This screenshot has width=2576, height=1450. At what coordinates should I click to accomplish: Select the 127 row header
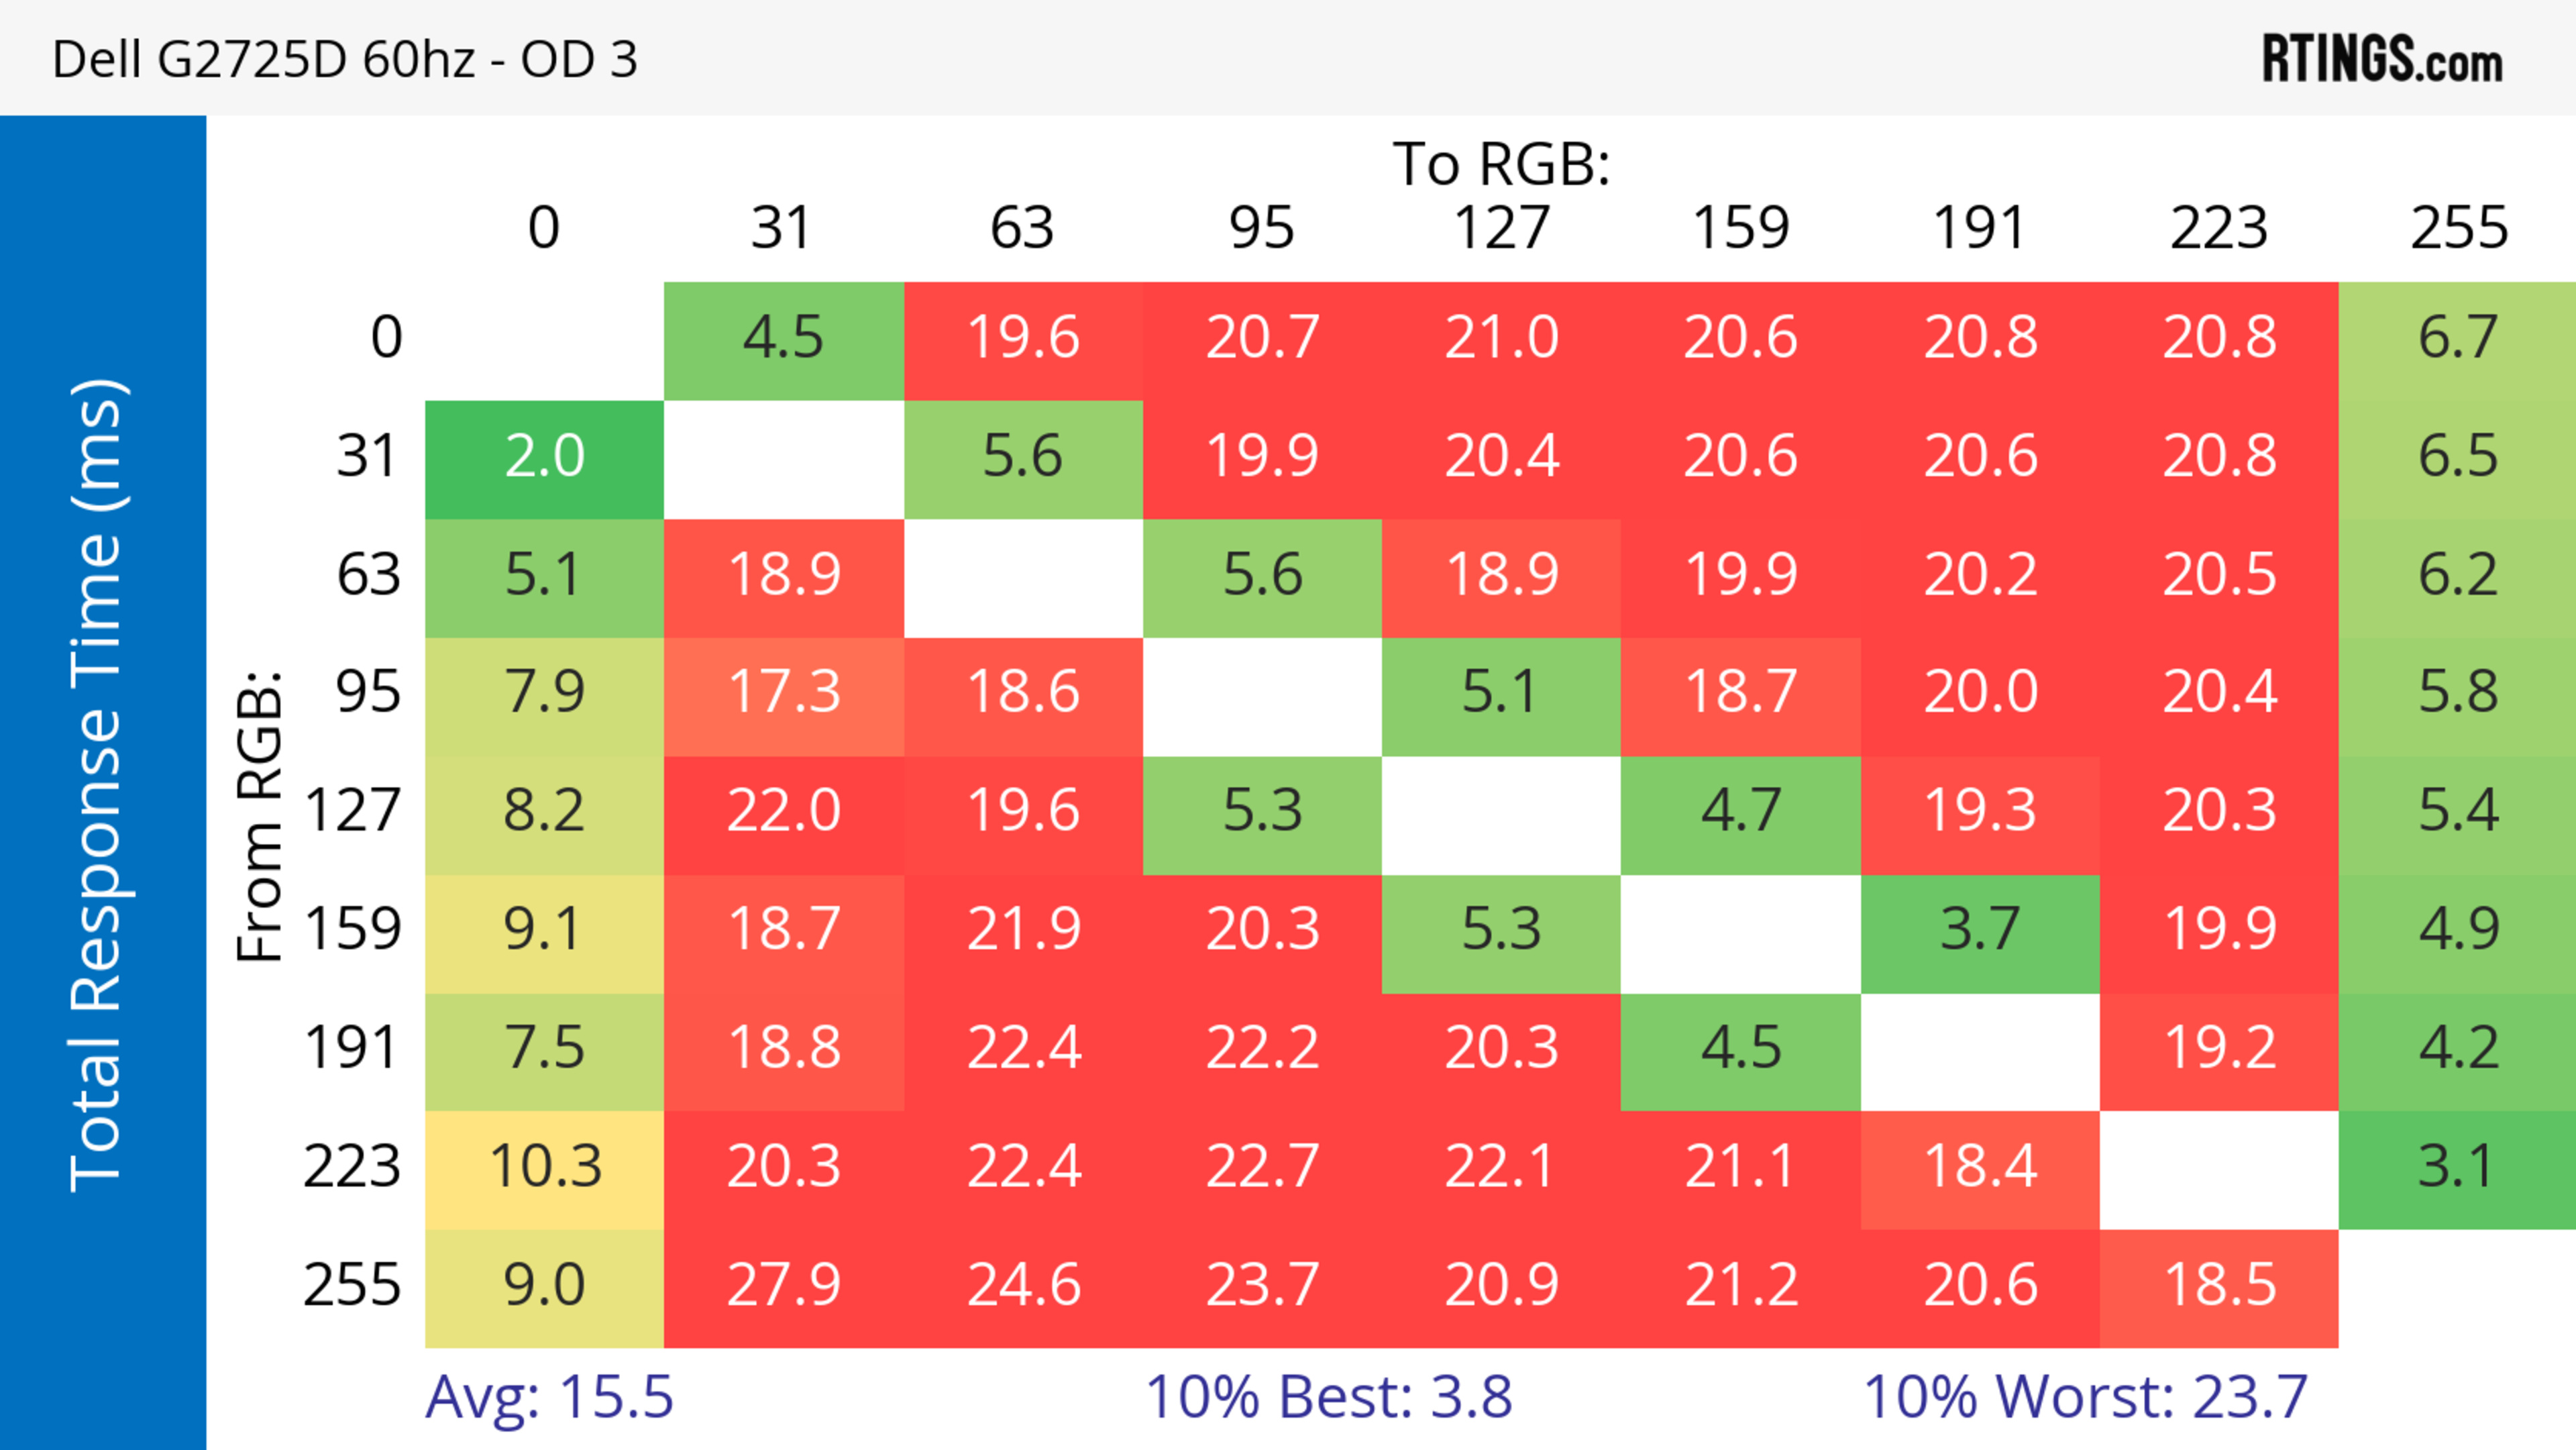pyautogui.click(x=352, y=811)
